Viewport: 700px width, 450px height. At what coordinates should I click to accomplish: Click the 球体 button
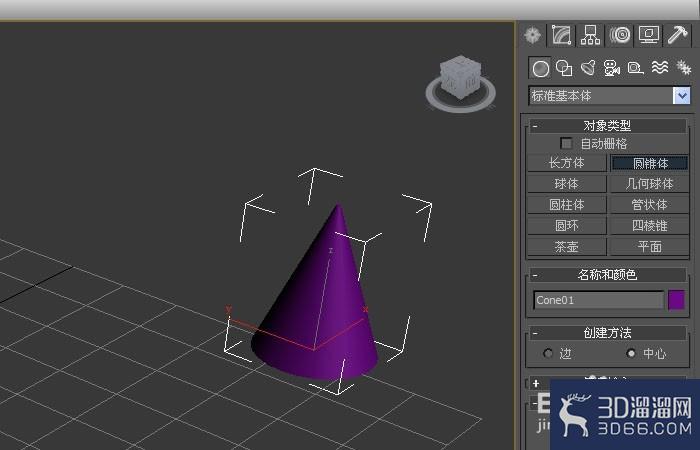point(567,183)
